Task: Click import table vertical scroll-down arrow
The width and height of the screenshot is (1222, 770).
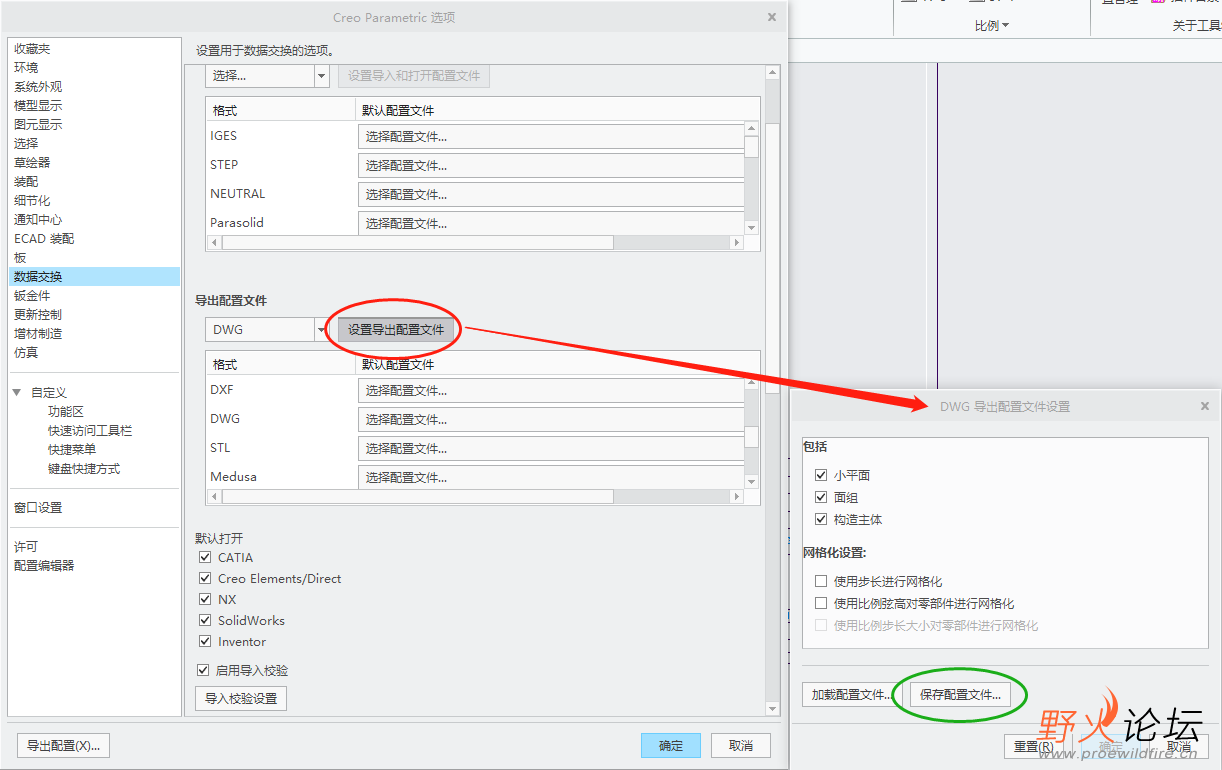Action: point(751,228)
